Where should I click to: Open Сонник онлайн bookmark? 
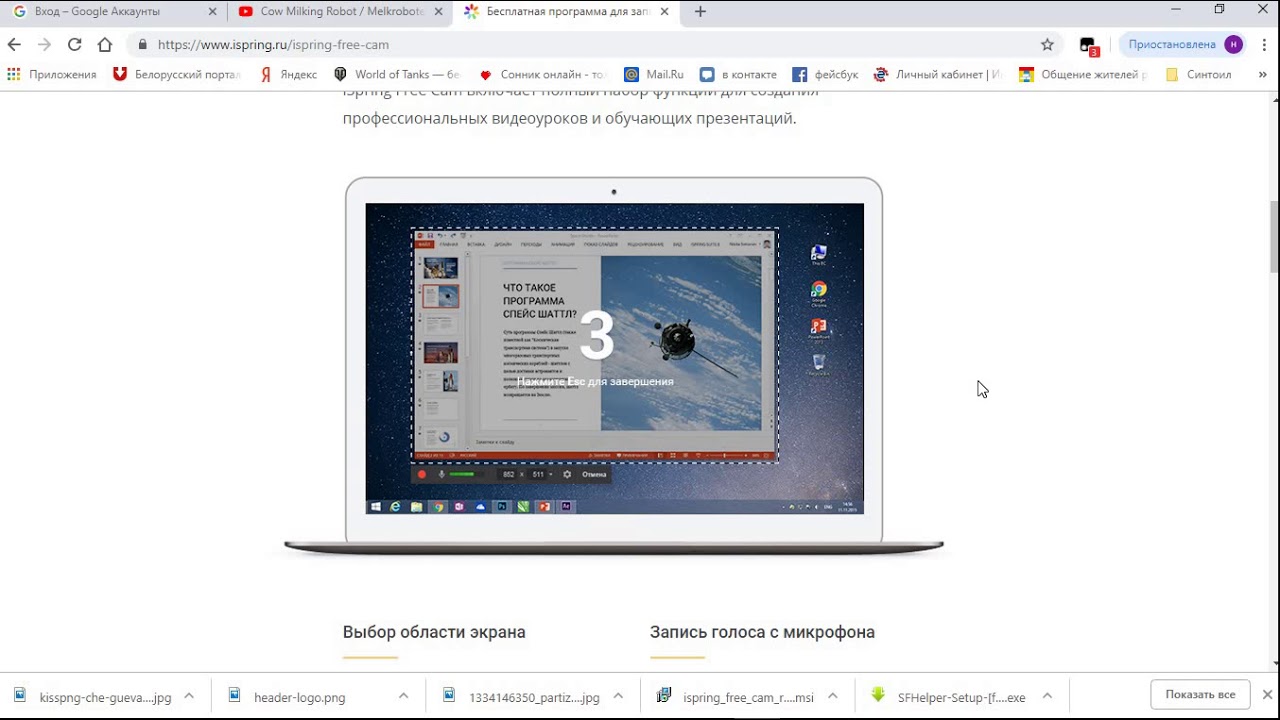543,74
